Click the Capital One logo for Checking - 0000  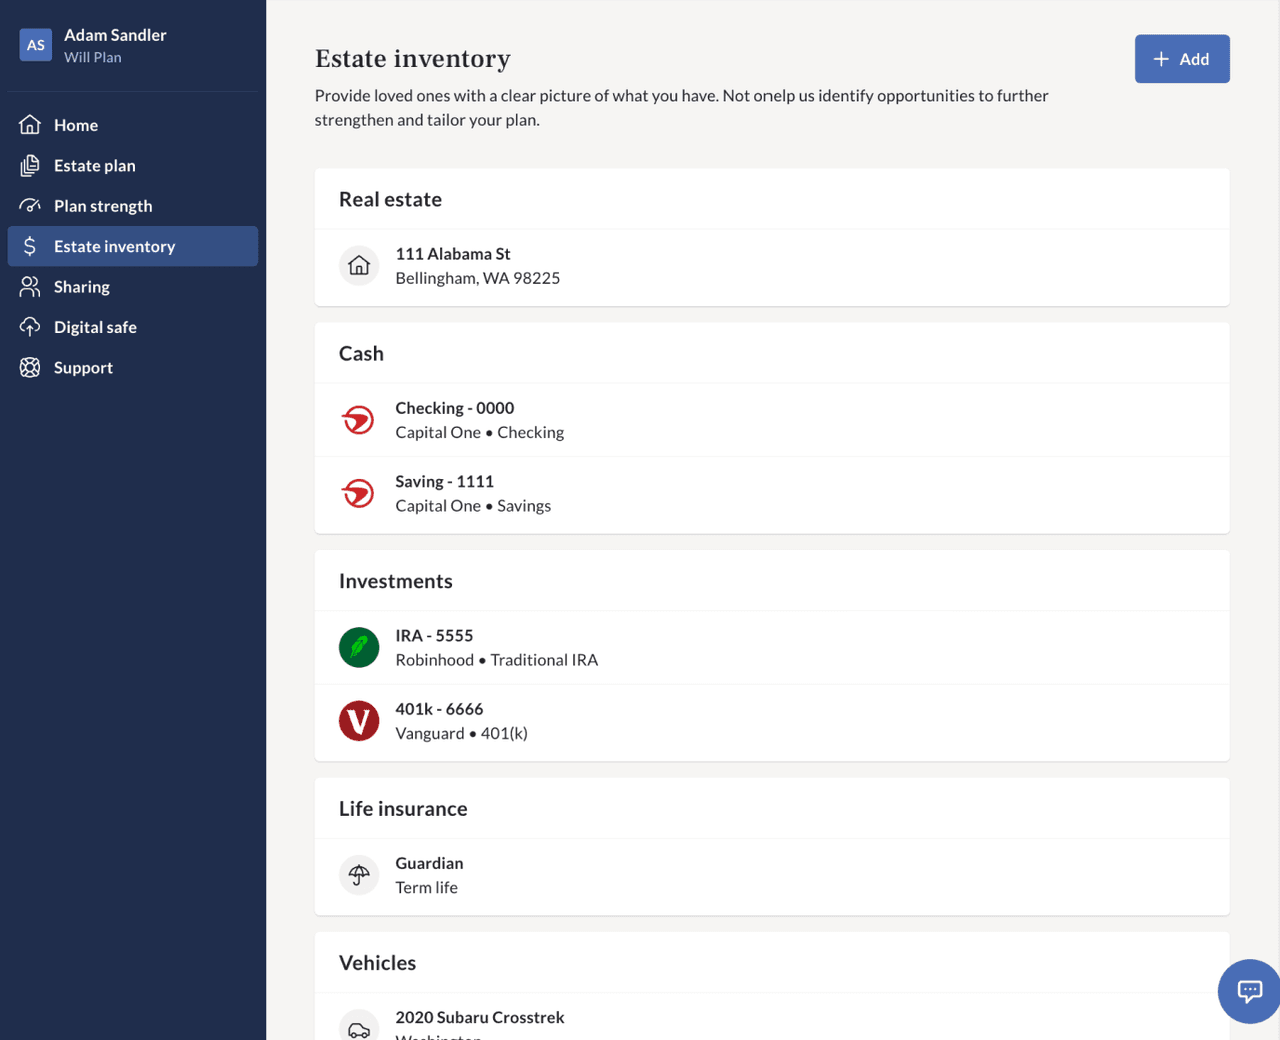pyautogui.click(x=359, y=420)
